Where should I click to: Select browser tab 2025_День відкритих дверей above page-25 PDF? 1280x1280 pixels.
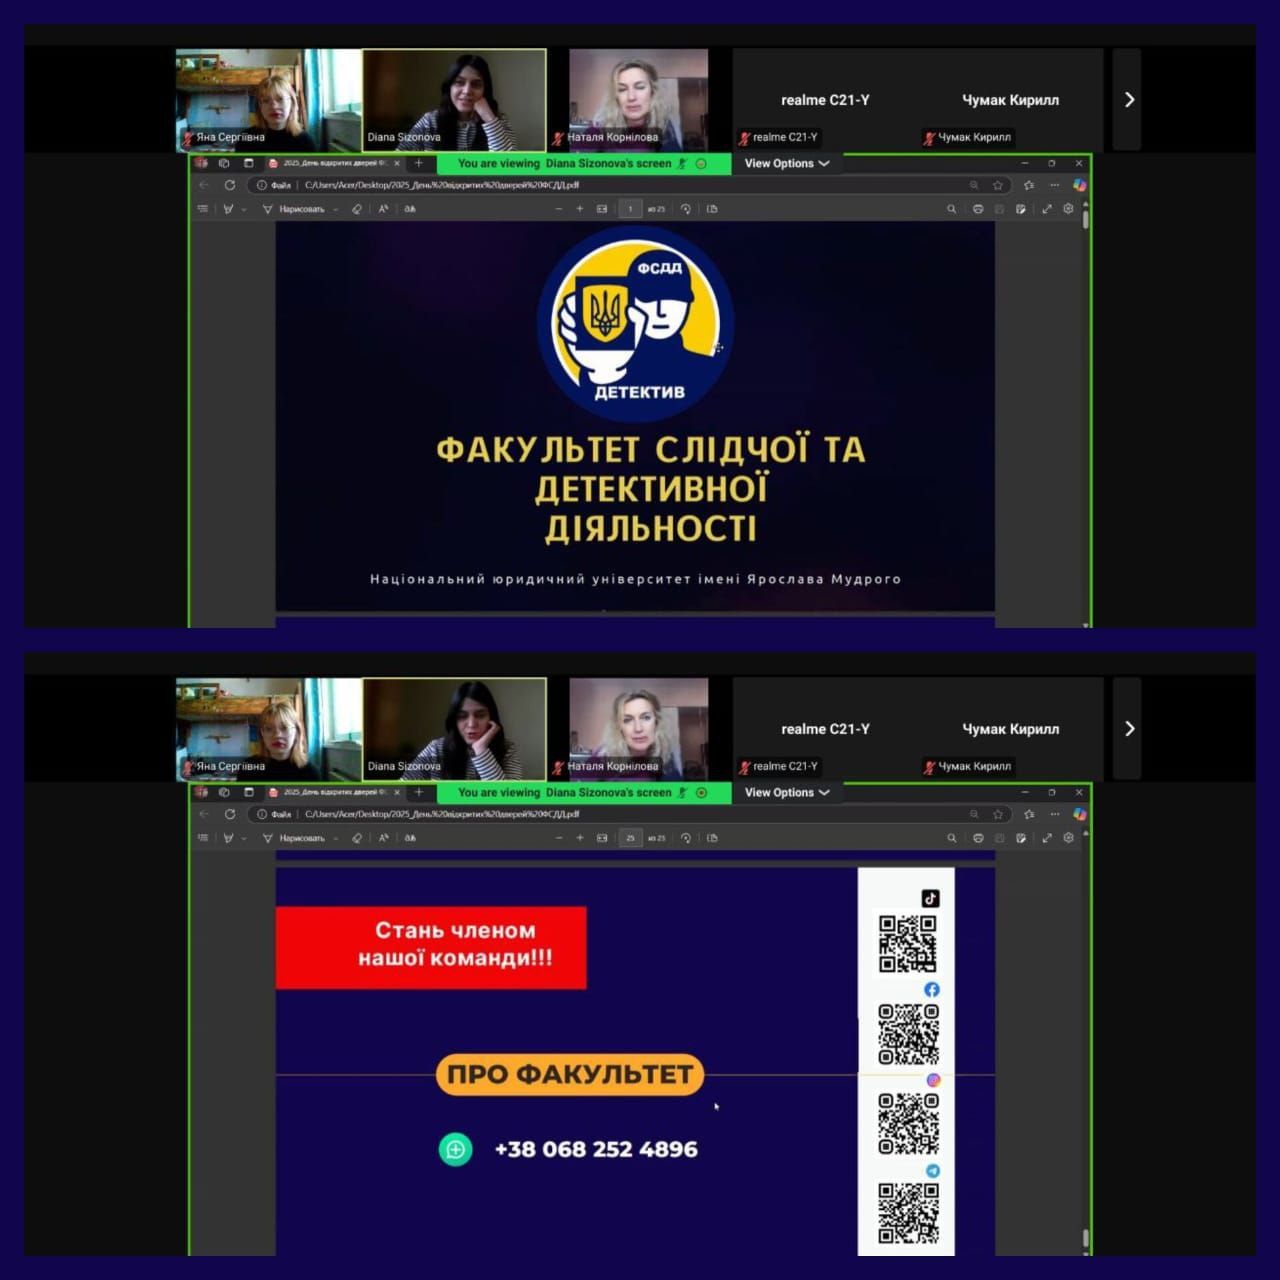[335, 792]
